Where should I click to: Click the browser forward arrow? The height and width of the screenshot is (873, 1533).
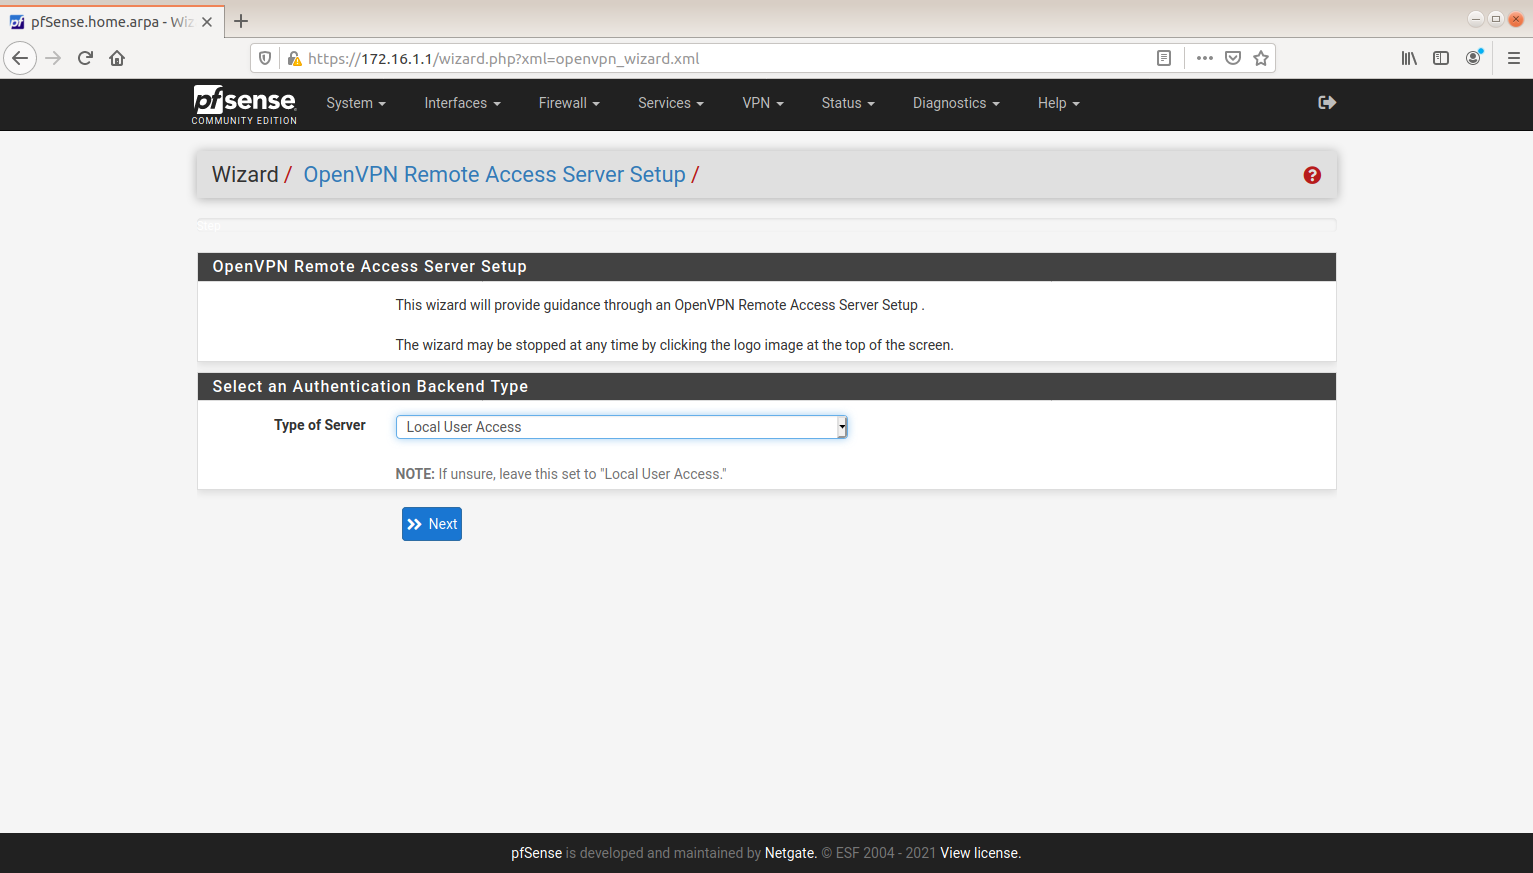point(53,58)
